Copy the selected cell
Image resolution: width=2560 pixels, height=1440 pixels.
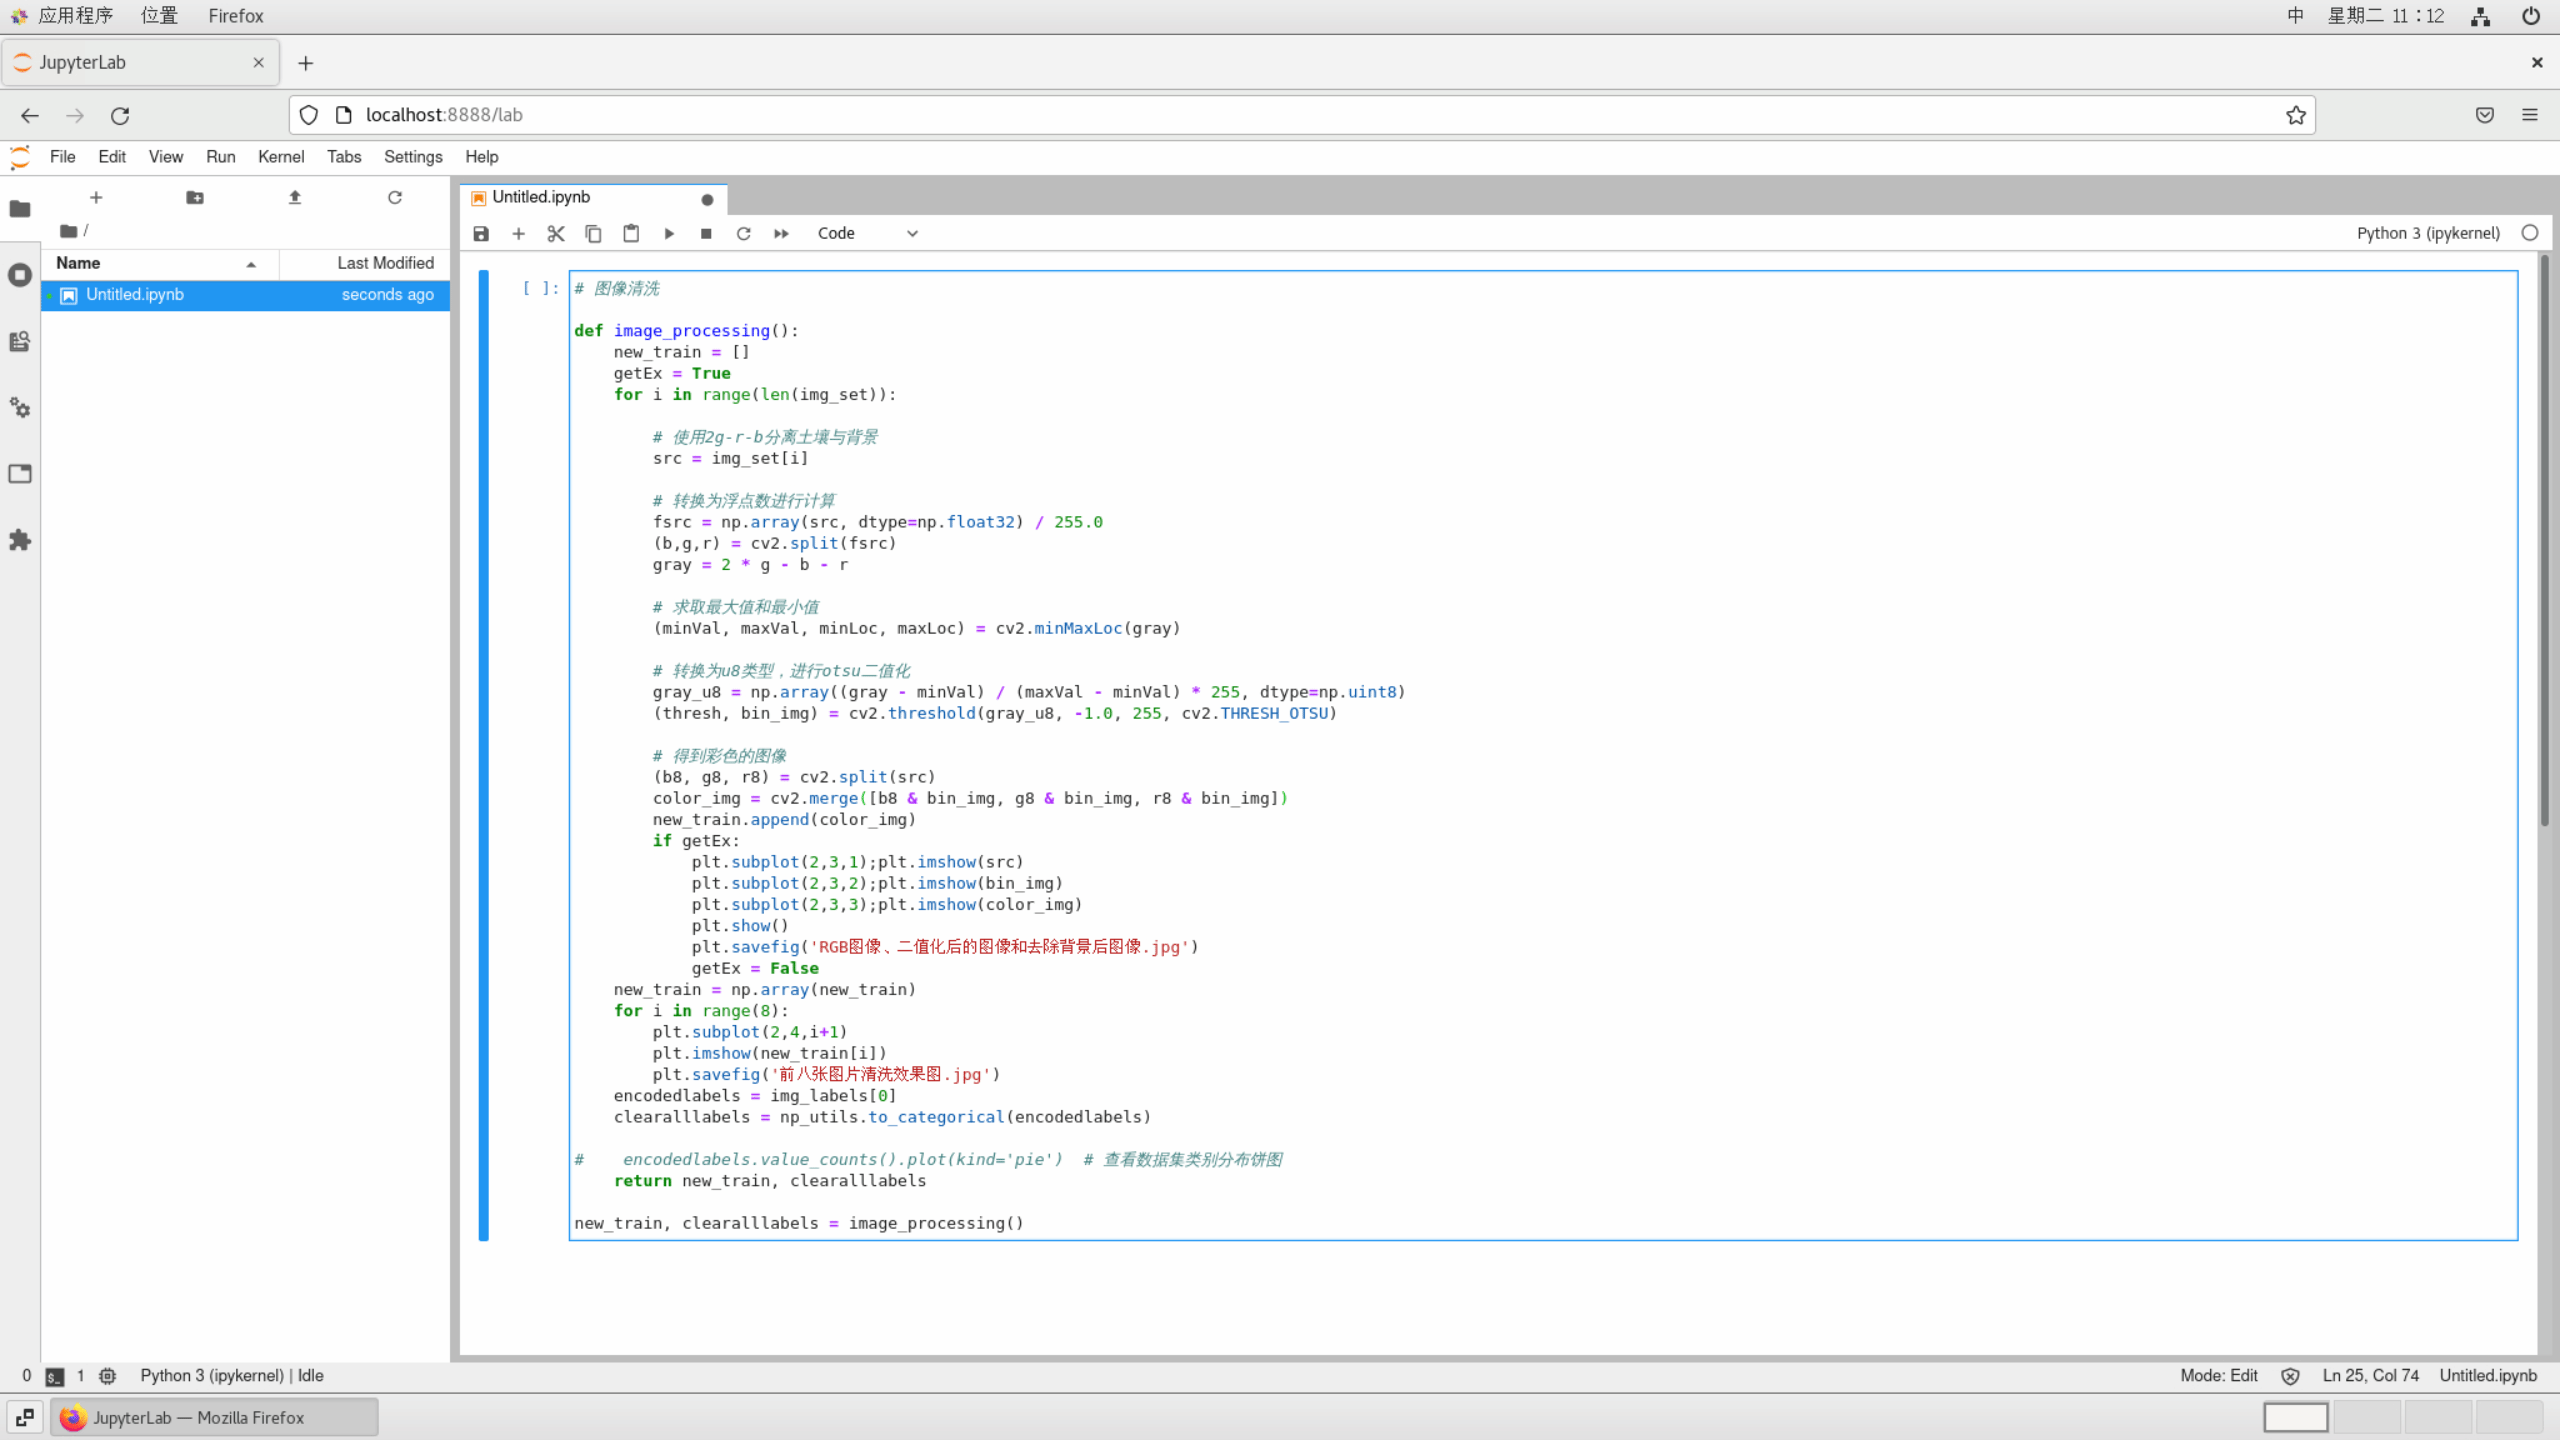coord(593,233)
